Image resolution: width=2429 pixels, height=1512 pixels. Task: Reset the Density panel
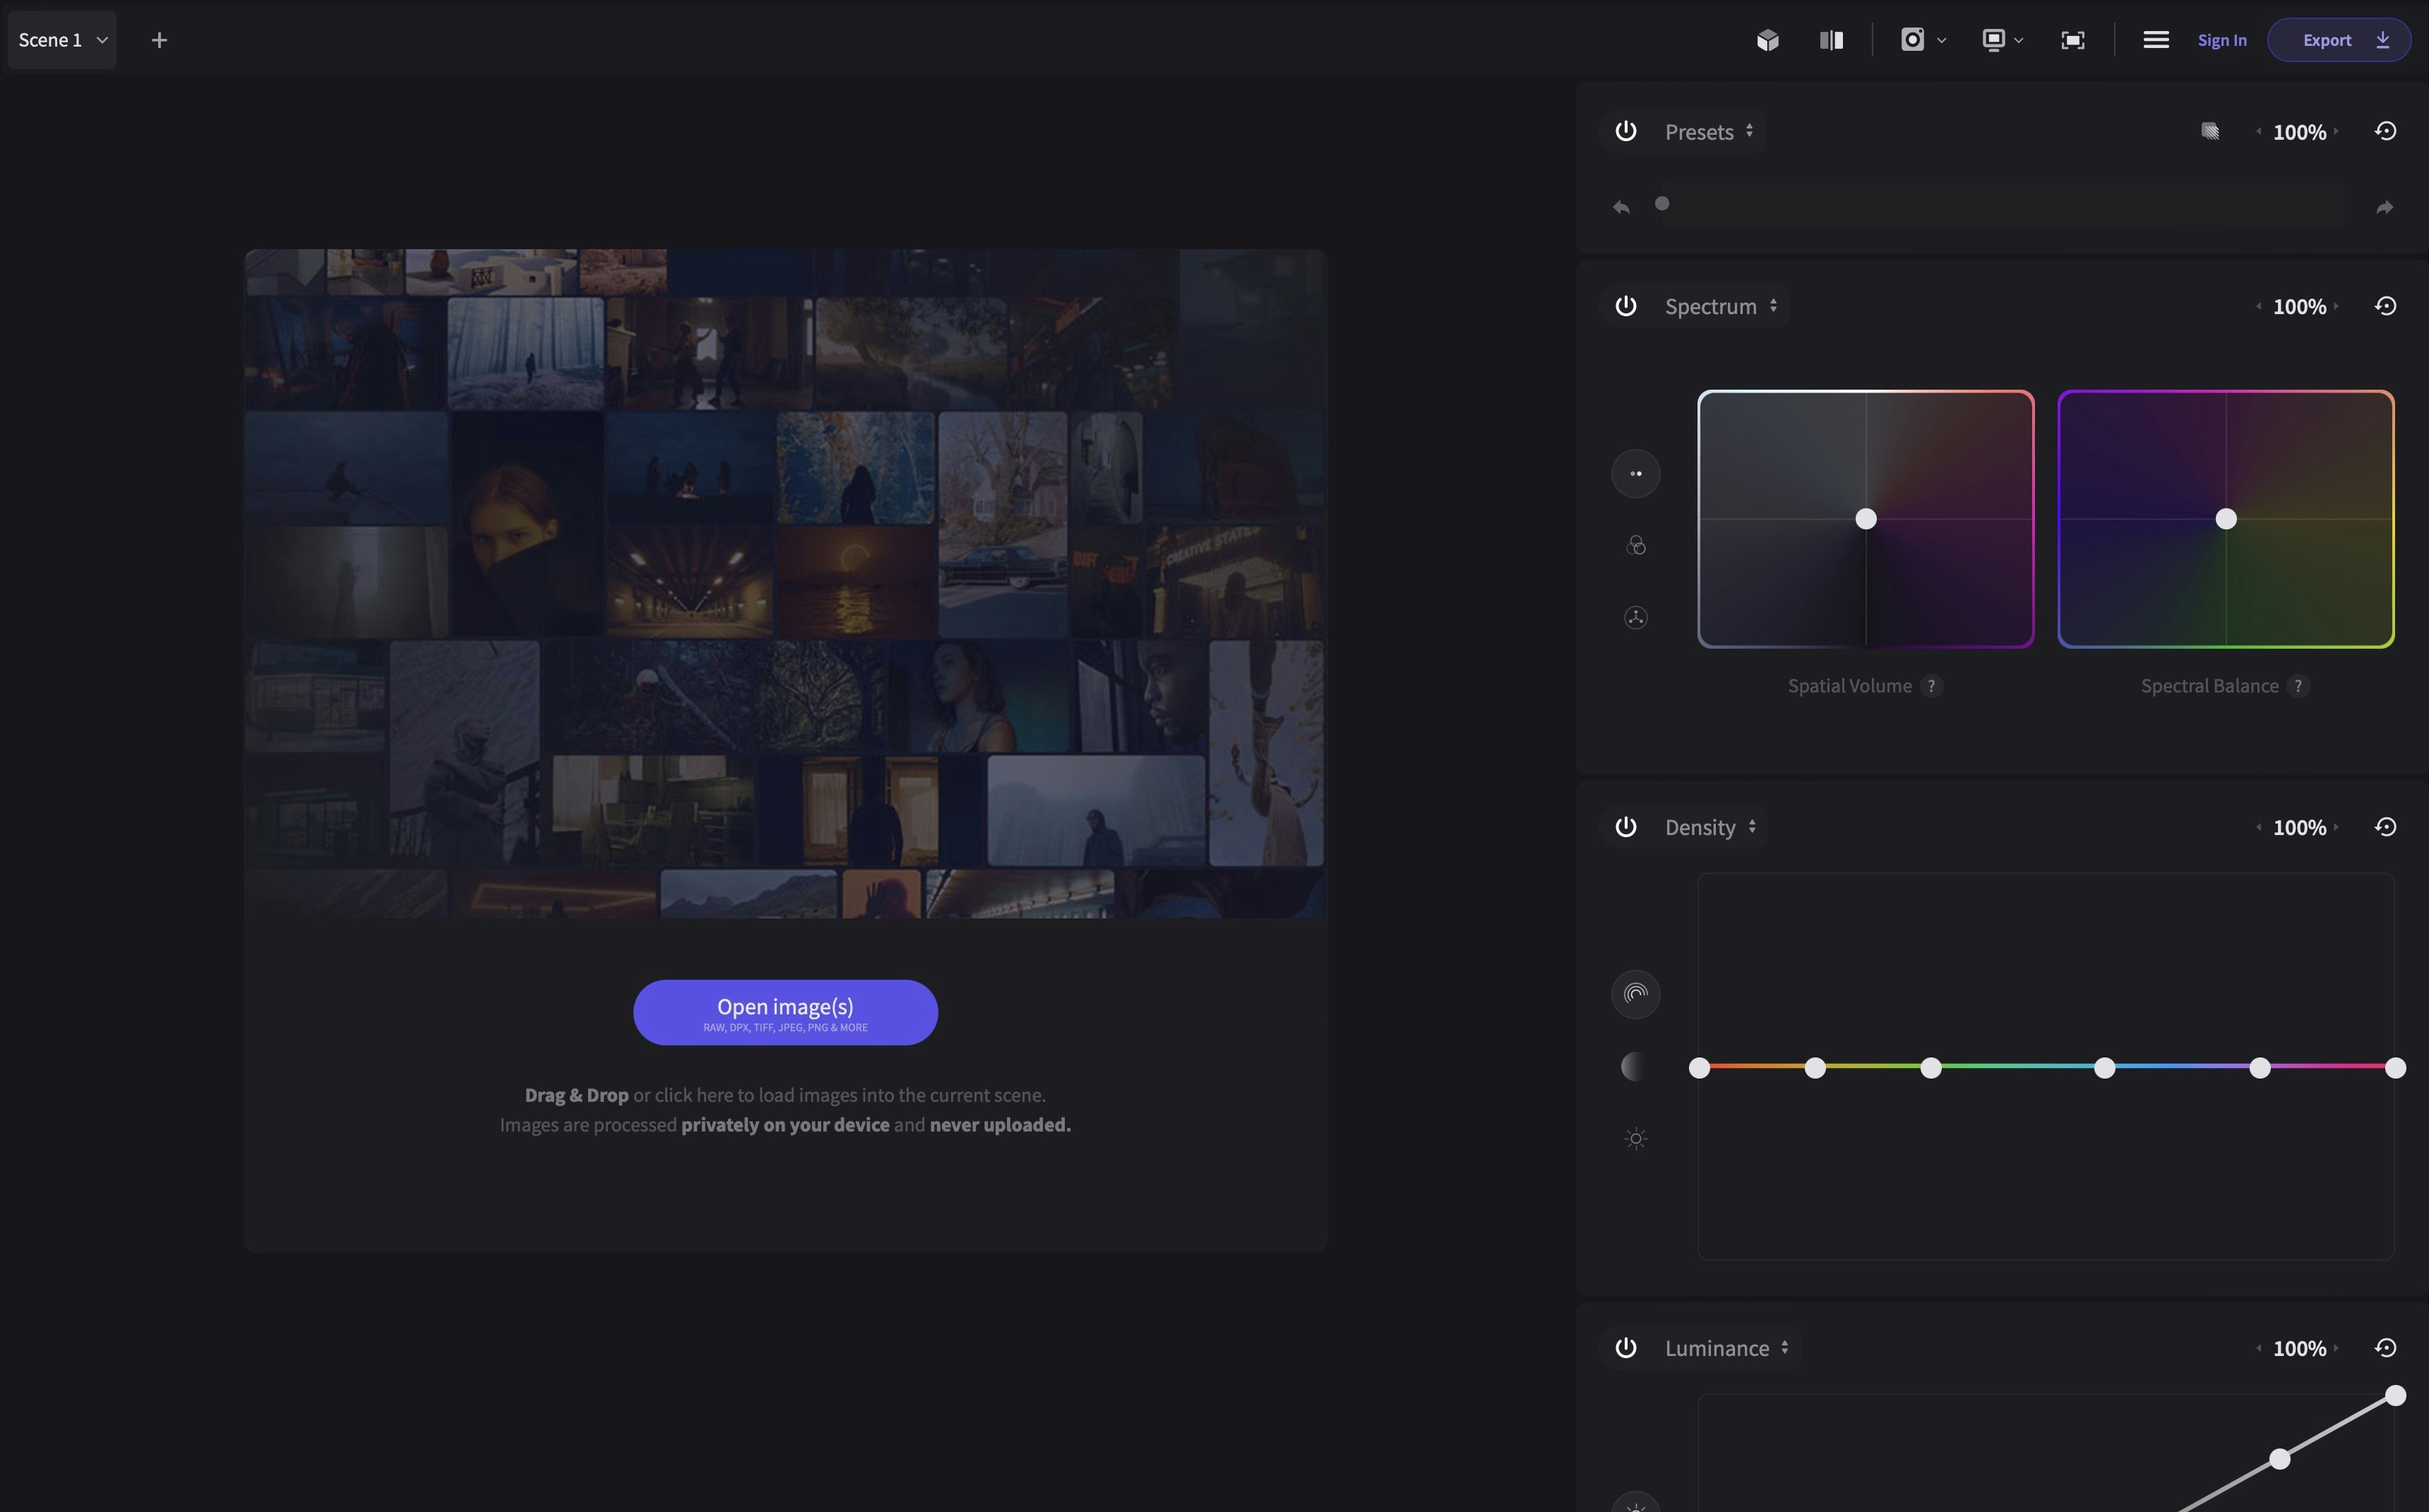click(2385, 826)
